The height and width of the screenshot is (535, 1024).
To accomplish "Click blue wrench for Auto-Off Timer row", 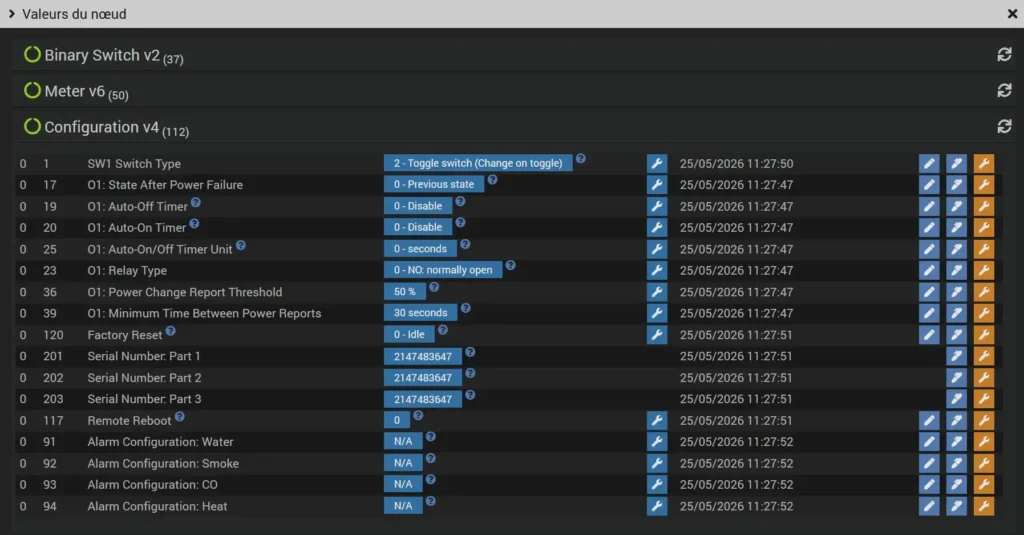I will pos(657,206).
